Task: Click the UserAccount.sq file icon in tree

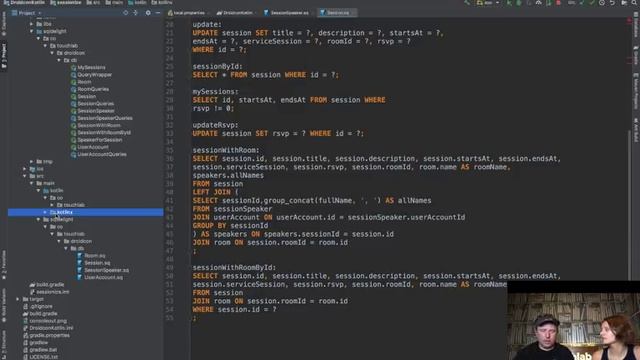Action: point(80,278)
